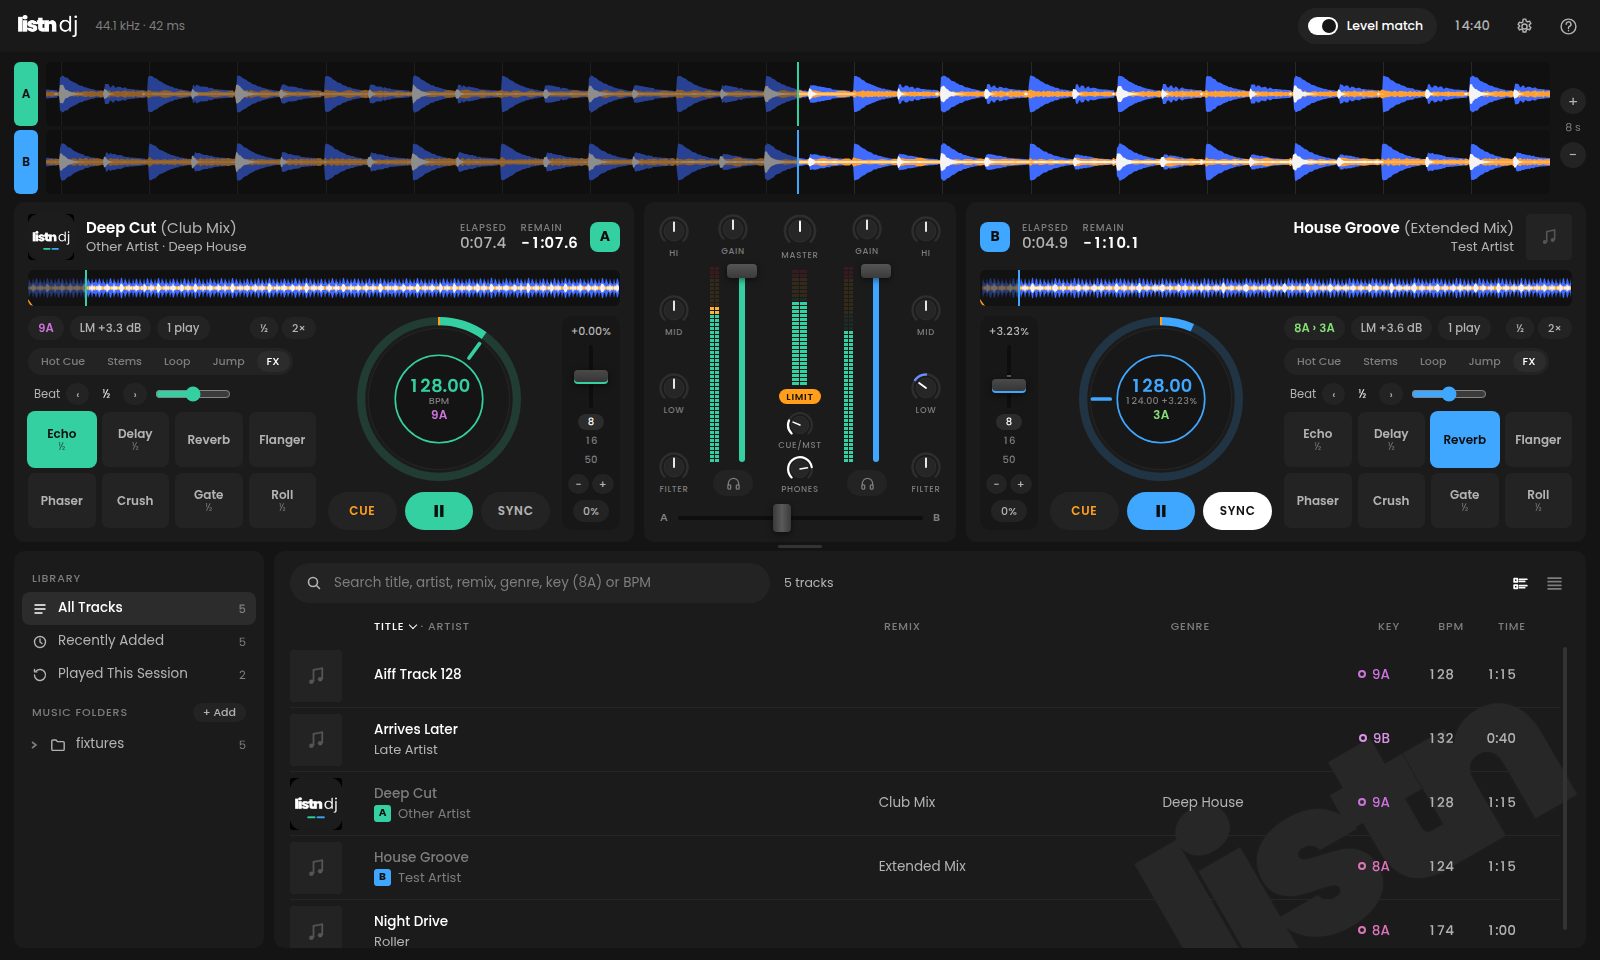Toggle deck A headphone cue icon
Image resolution: width=1600 pixels, height=960 pixels.
point(733,484)
